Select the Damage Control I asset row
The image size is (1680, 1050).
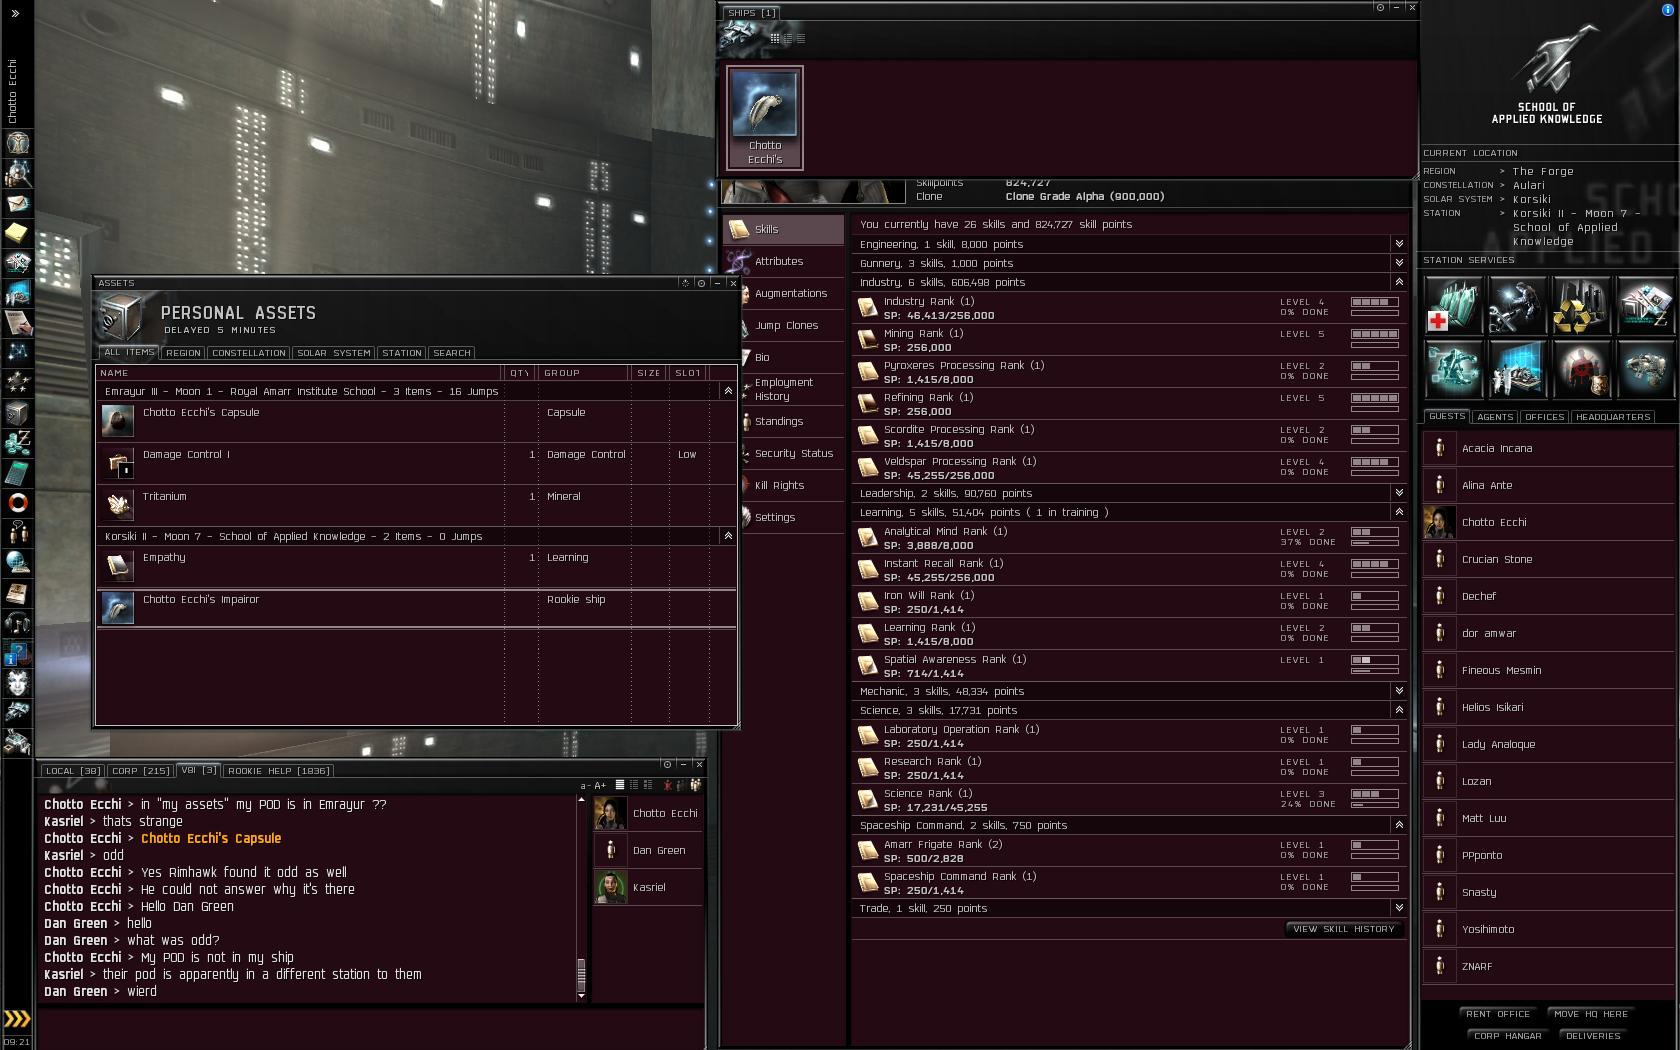(416, 464)
